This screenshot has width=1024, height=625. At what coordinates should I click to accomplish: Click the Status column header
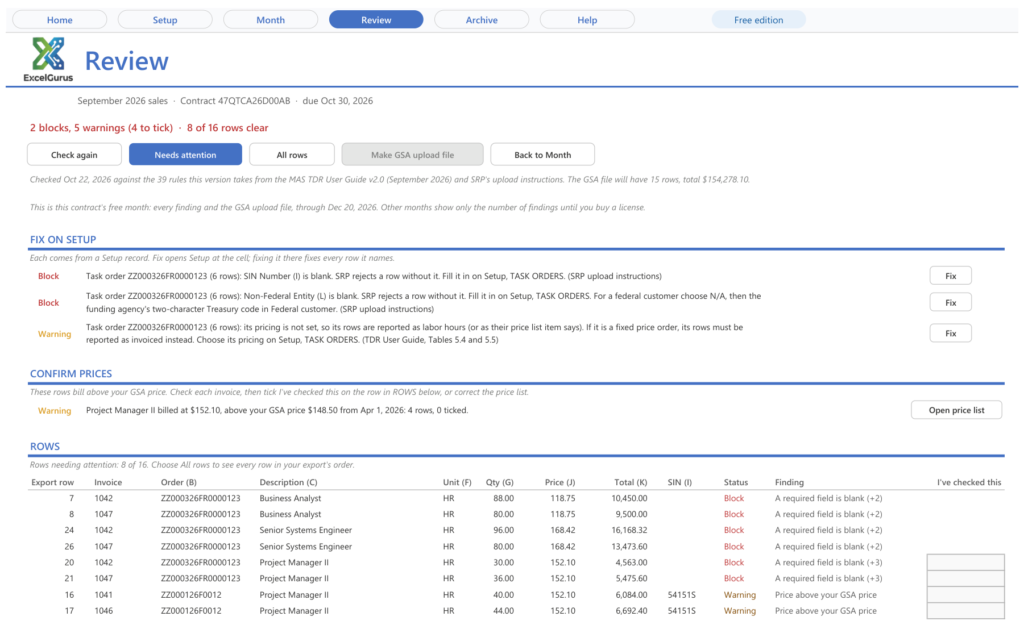click(735, 482)
